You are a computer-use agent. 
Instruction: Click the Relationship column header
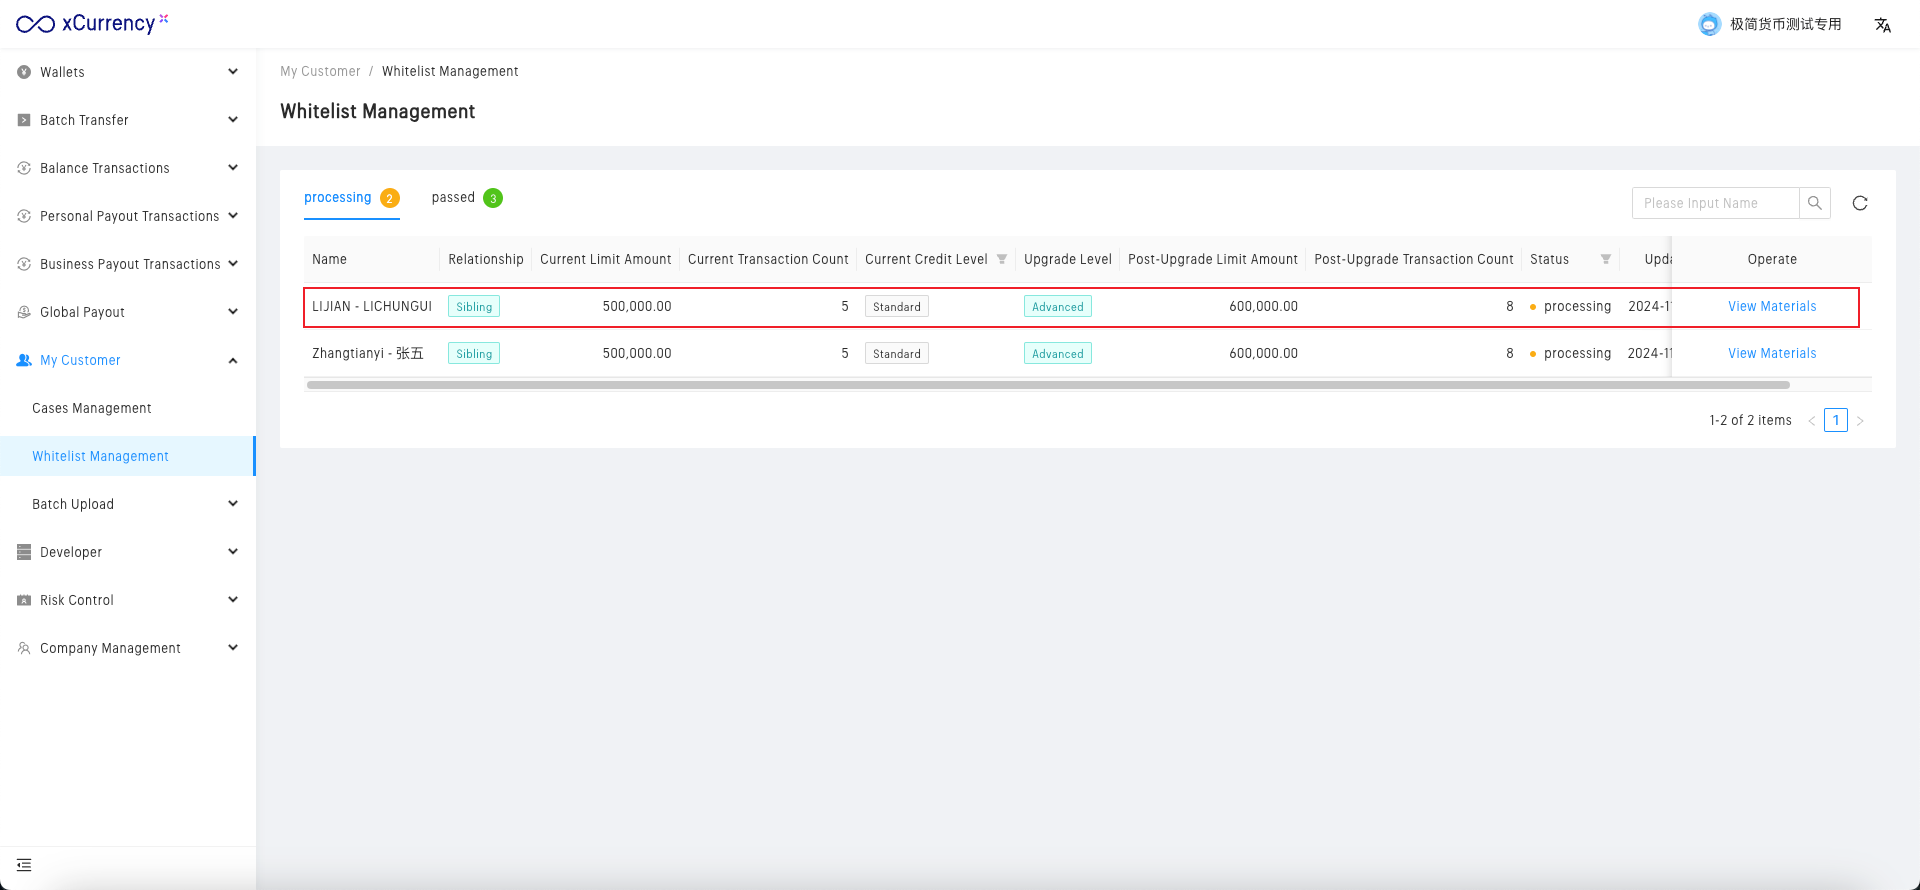pyautogui.click(x=486, y=259)
